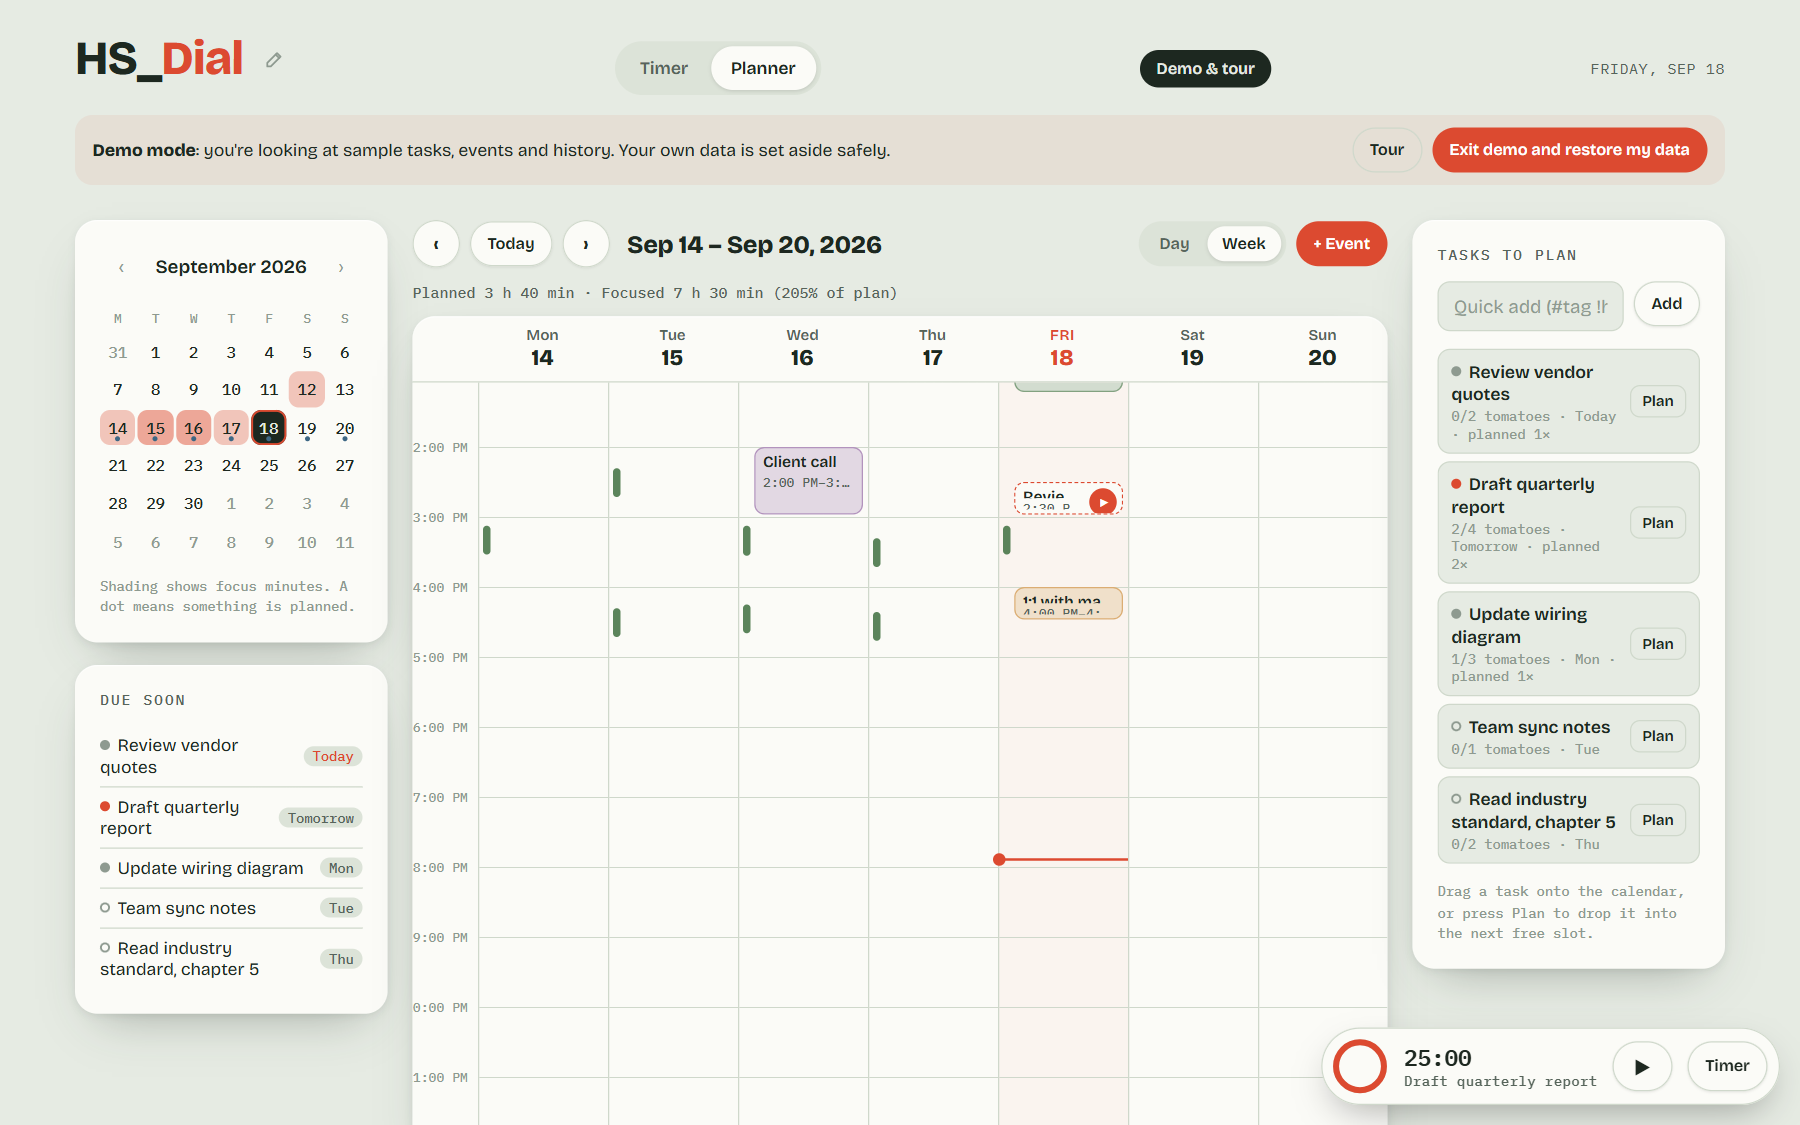Open Update wiring diagram in Due Soon

(231, 868)
